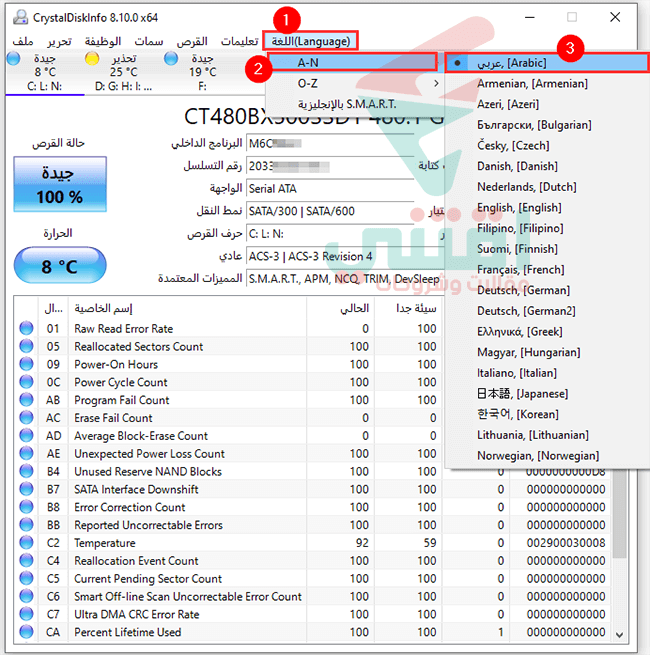Screen dimensions: 650x655
Task: Click status orb of Unexpected Power Loss Count row
Action: pyautogui.click(x=26, y=453)
